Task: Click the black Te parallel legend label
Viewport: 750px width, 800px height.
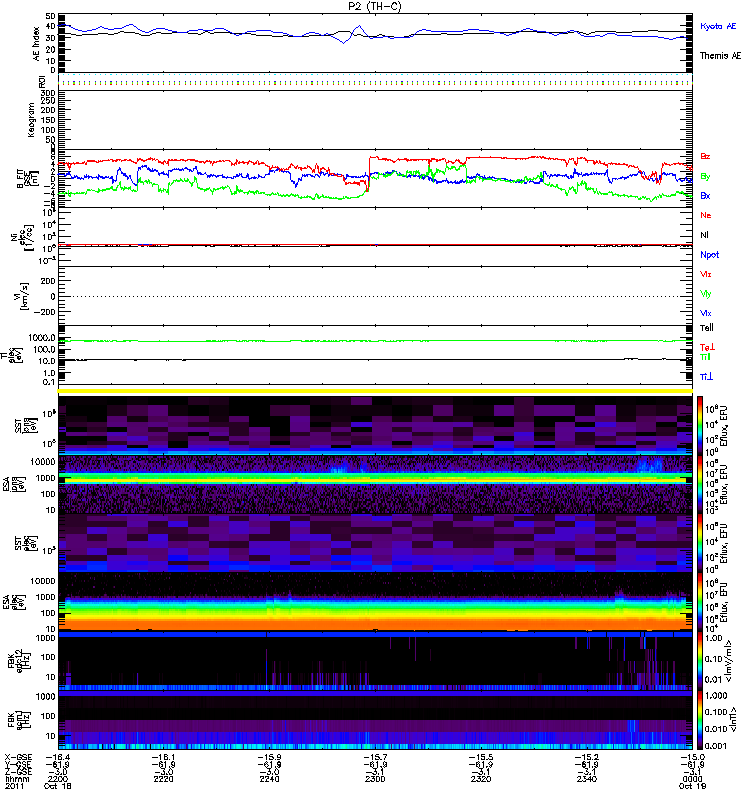Action: 706,327
